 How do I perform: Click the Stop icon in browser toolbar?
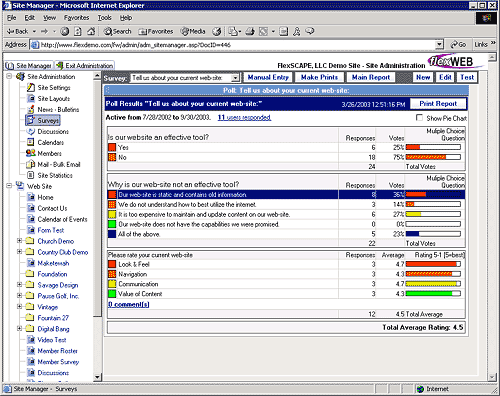(65, 32)
